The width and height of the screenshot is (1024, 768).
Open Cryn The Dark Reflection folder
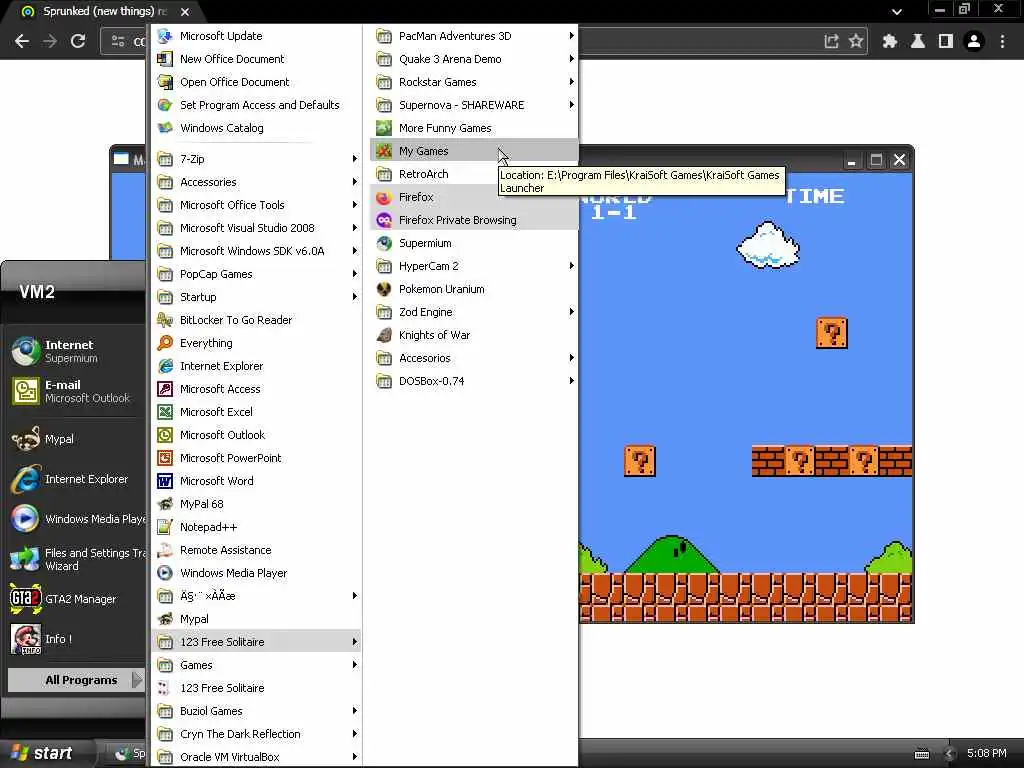(257, 734)
